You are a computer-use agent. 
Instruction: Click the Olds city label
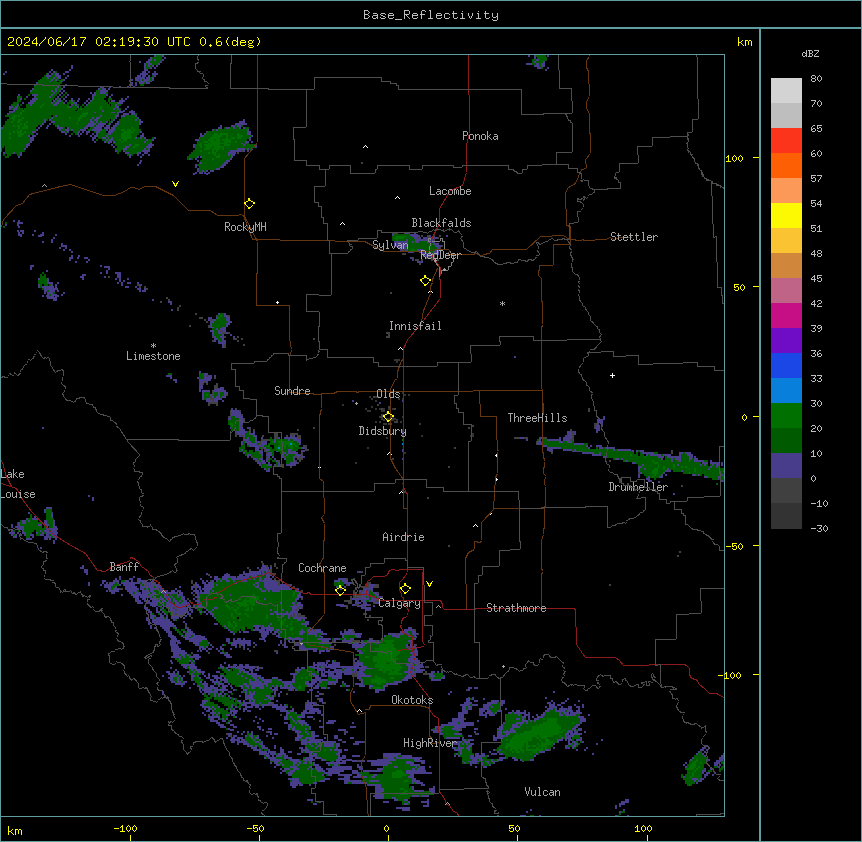tap(388, 394)
